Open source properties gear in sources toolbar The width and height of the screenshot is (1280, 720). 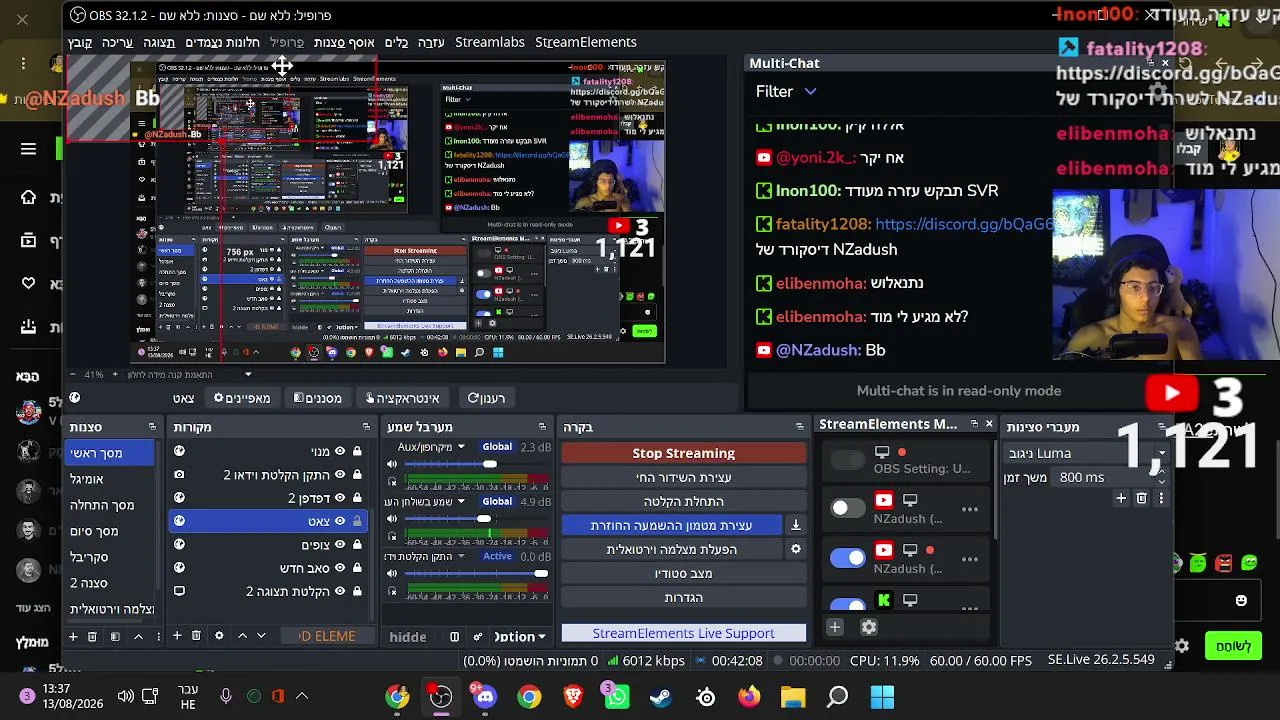point(219,636)
